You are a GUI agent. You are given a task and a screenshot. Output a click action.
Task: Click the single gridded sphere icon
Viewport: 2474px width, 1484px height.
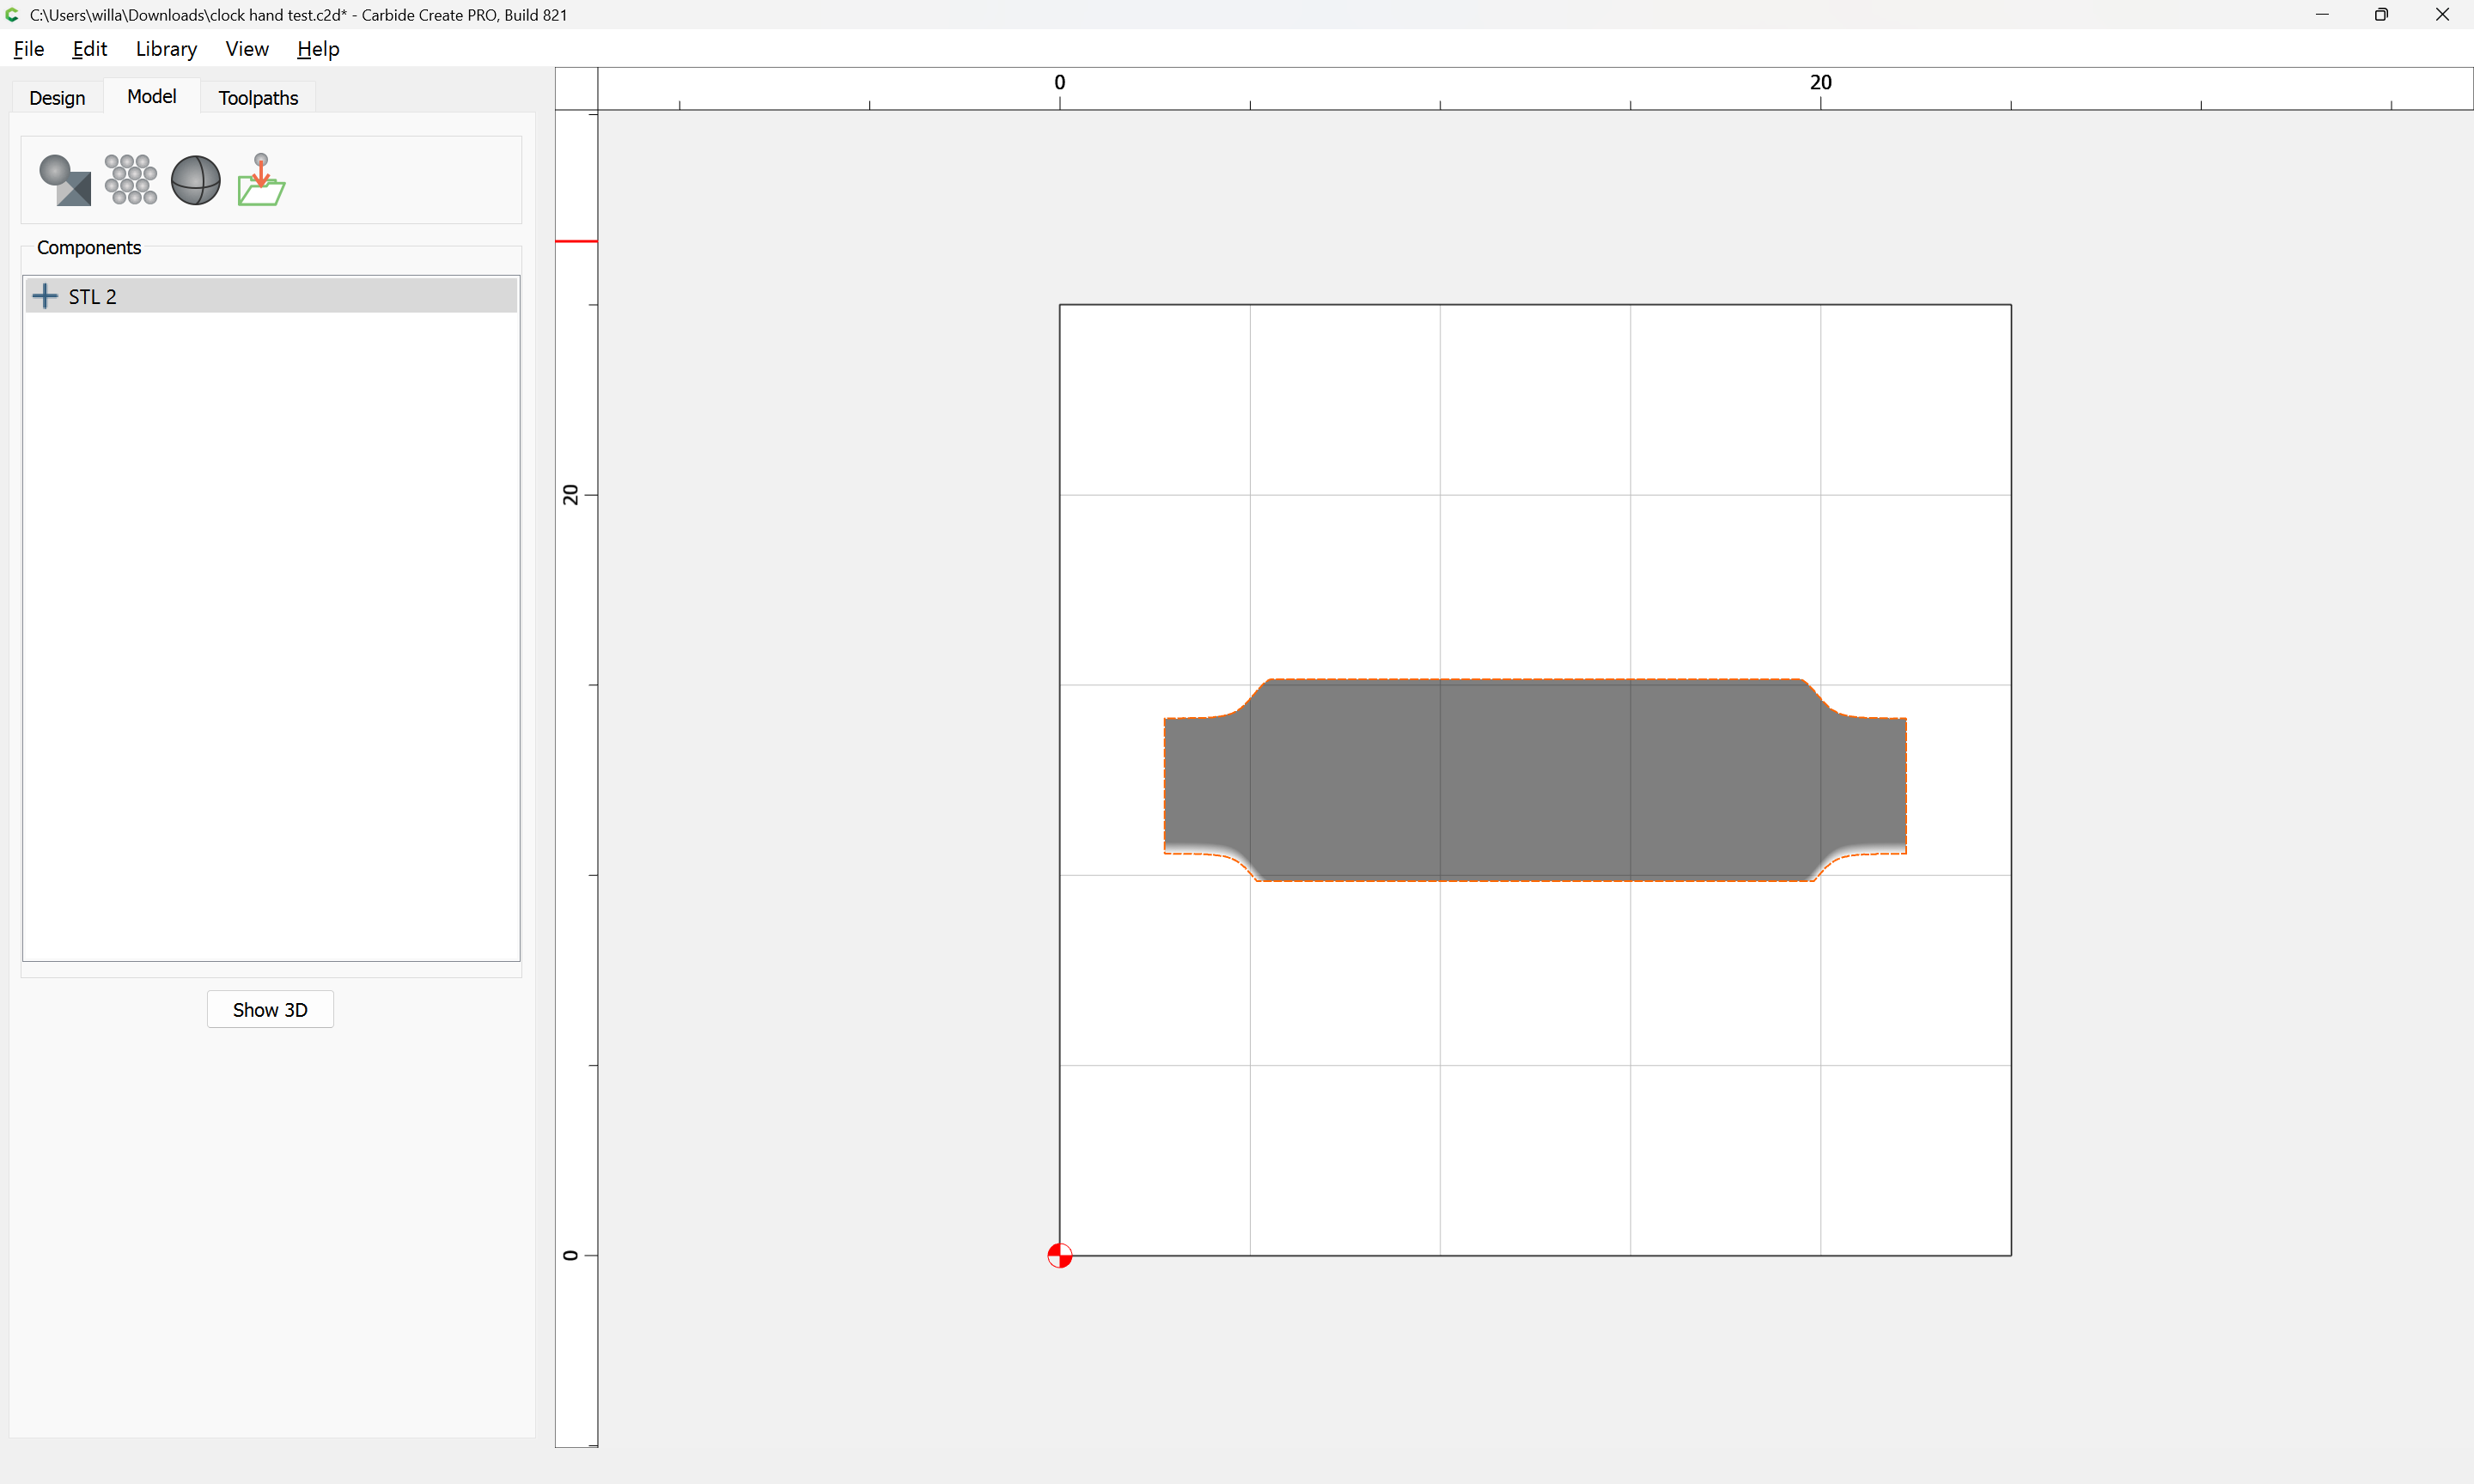(196, 180)
